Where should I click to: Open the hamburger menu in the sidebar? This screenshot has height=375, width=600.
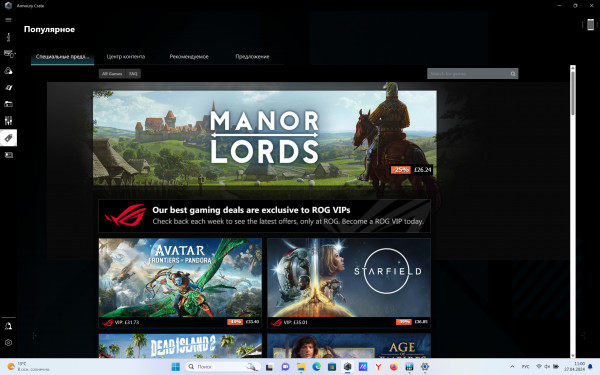(8, 20)
